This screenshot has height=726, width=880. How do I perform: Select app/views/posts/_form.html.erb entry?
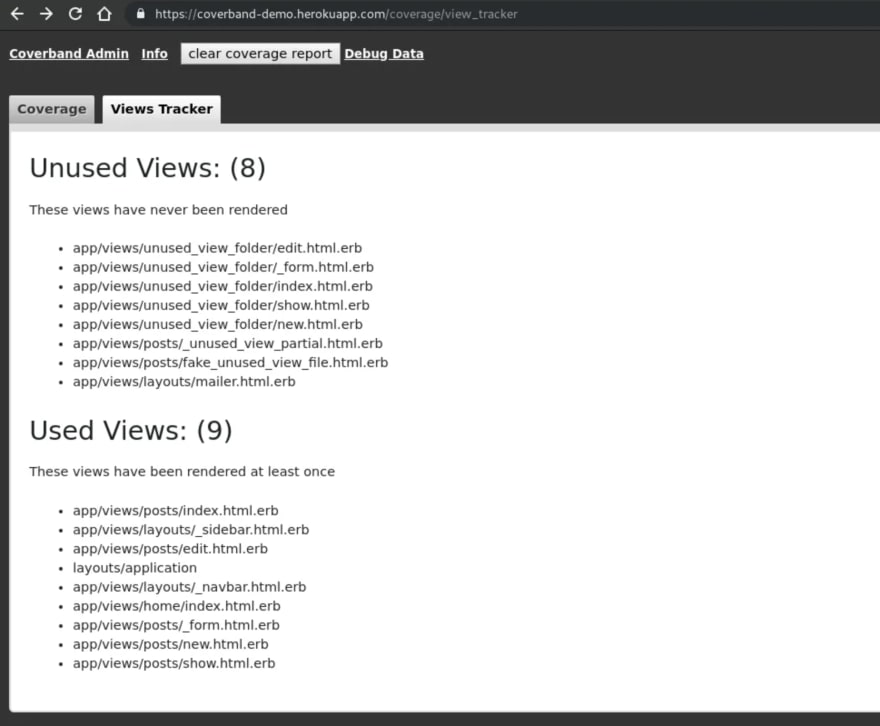pyautogui.click(x=176, y=625)
